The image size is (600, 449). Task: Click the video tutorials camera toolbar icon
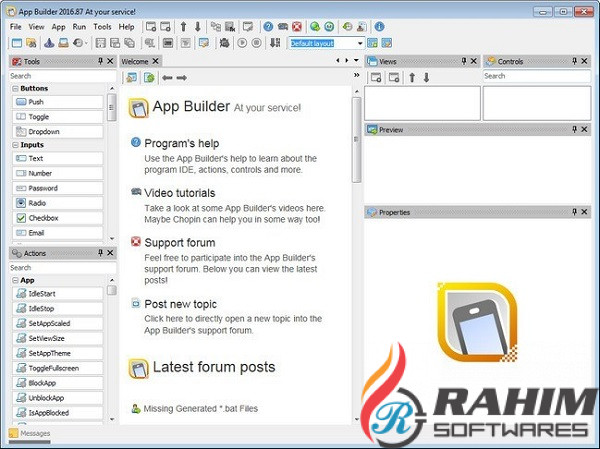coord(283,27)
